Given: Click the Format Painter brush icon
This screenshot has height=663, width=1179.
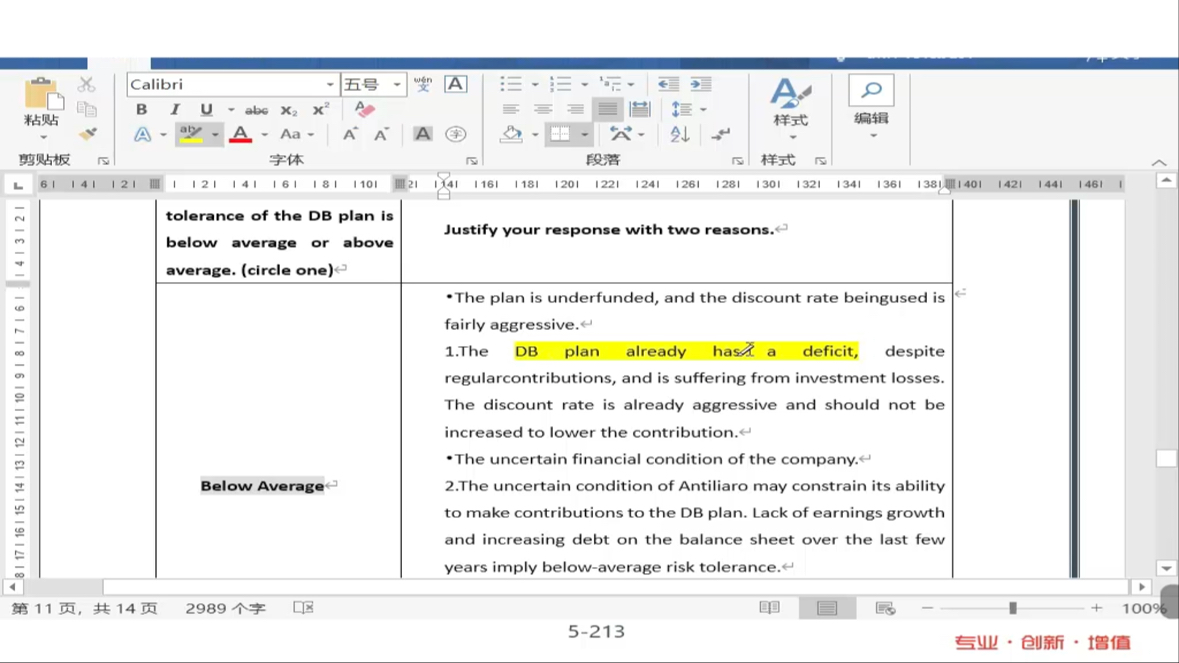Looking at the screenshot, I should 88,134.
